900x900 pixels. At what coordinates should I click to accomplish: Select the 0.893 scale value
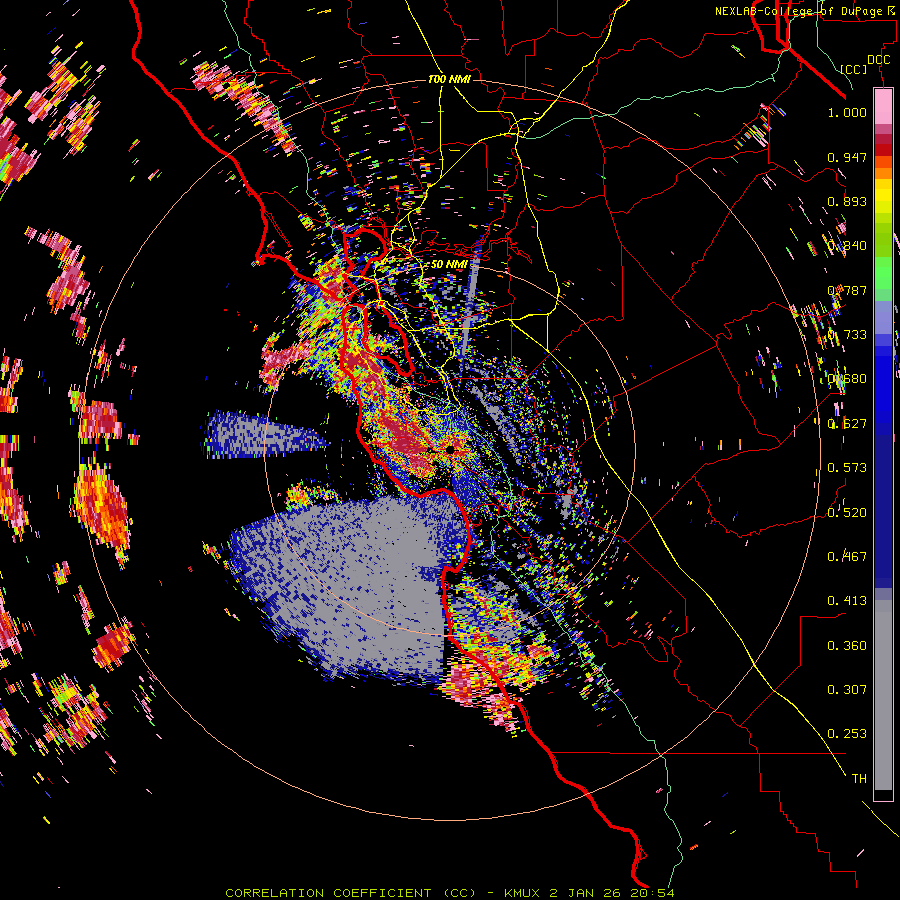[847, 201]
